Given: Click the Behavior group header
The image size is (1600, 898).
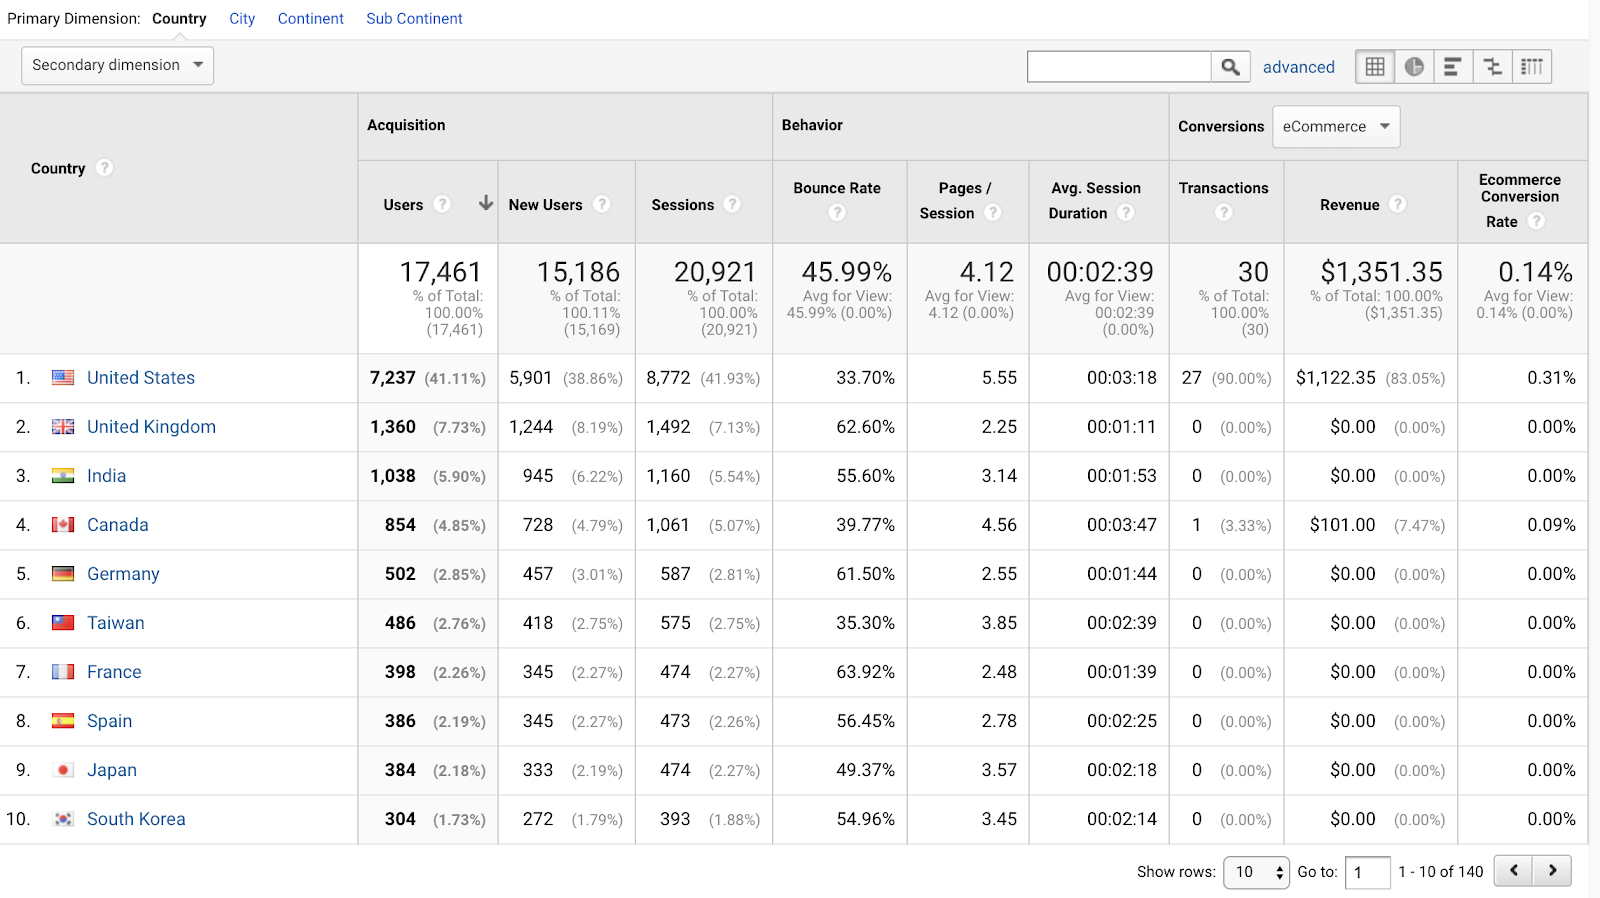Looking at the screenshot, I should coord(812,125).
